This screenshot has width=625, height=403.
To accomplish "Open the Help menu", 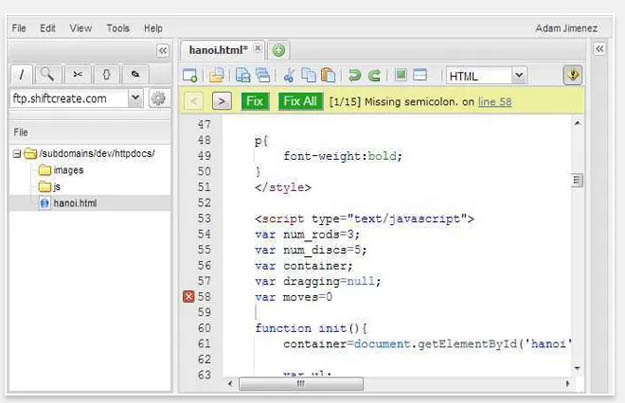I will coord(153,28).
